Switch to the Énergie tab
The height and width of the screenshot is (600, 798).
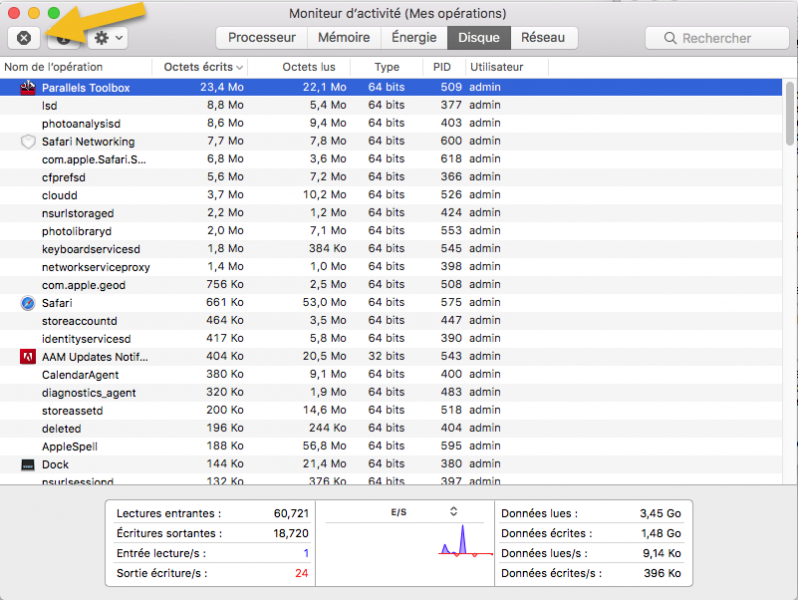[x=414, y=38]
